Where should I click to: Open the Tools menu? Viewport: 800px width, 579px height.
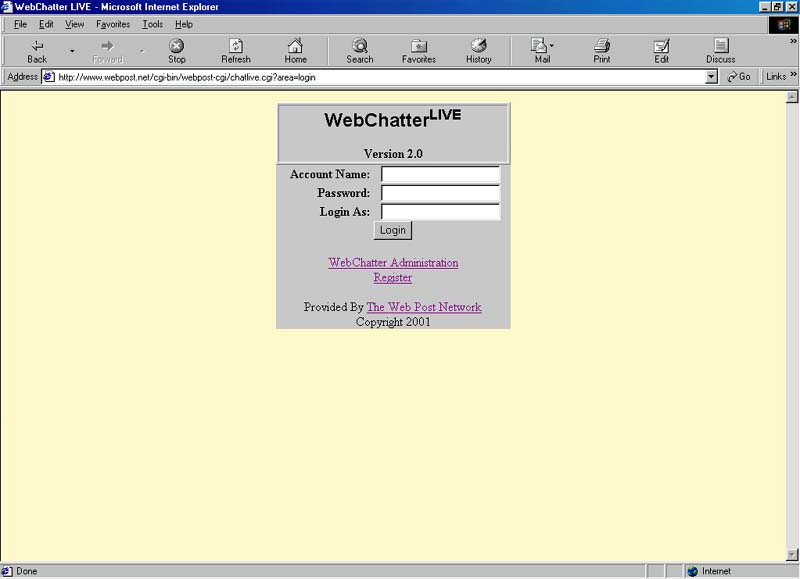152,24
